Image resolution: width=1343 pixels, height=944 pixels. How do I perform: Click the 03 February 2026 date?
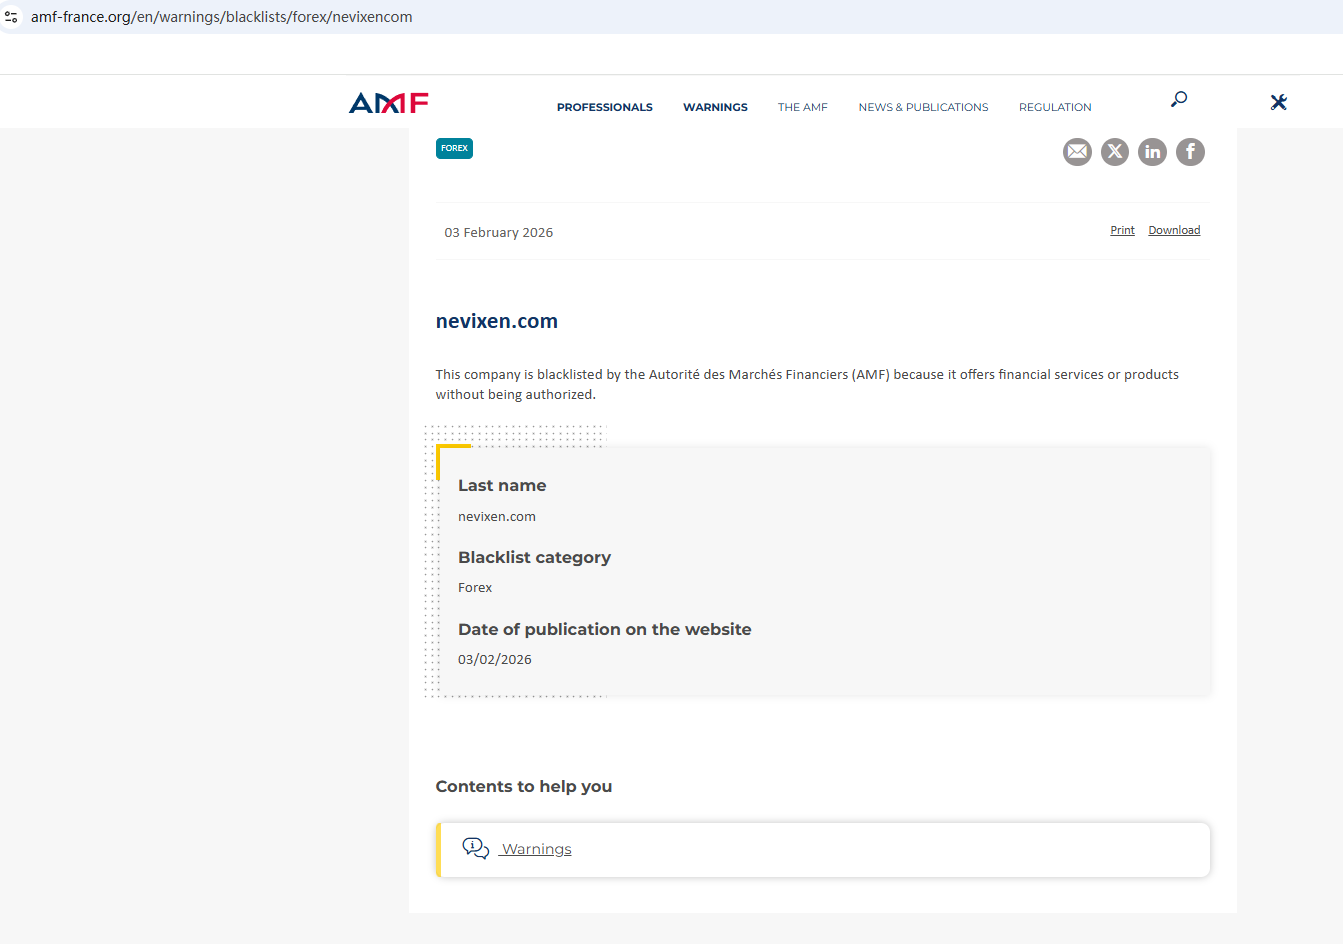pyautogui.click(x=499, y=232)
